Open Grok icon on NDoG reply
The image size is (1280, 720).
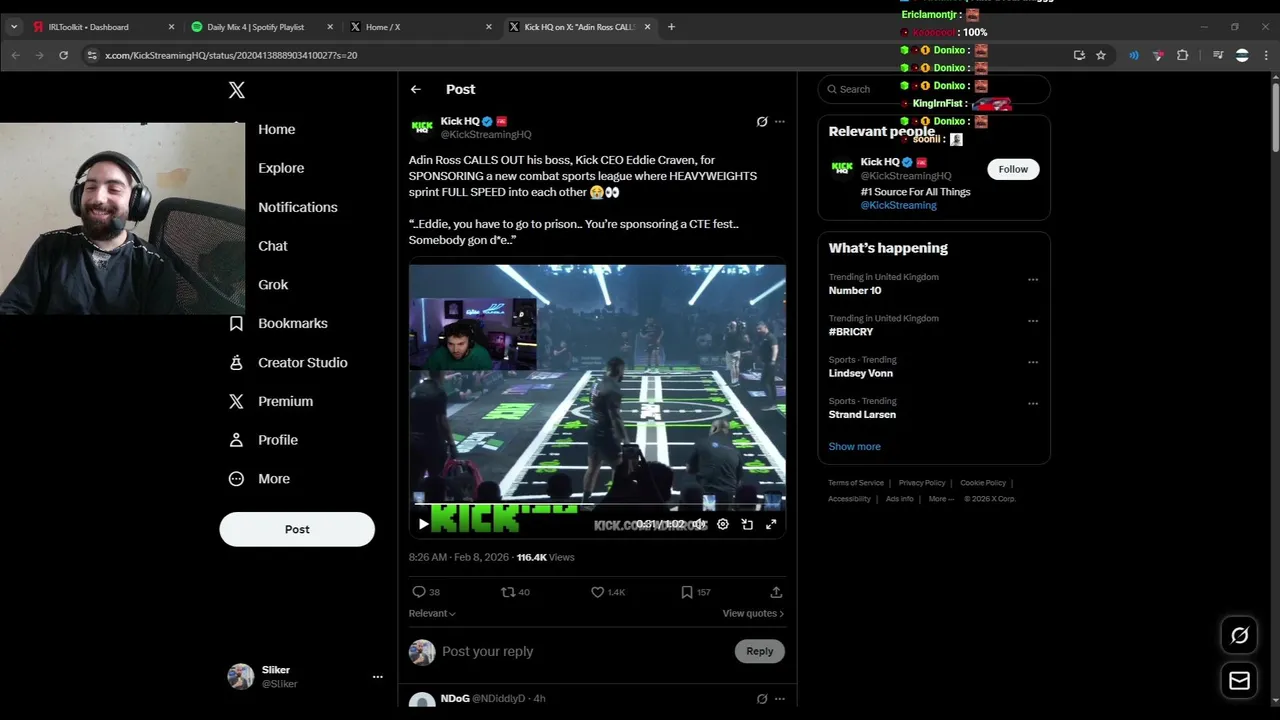762,699
